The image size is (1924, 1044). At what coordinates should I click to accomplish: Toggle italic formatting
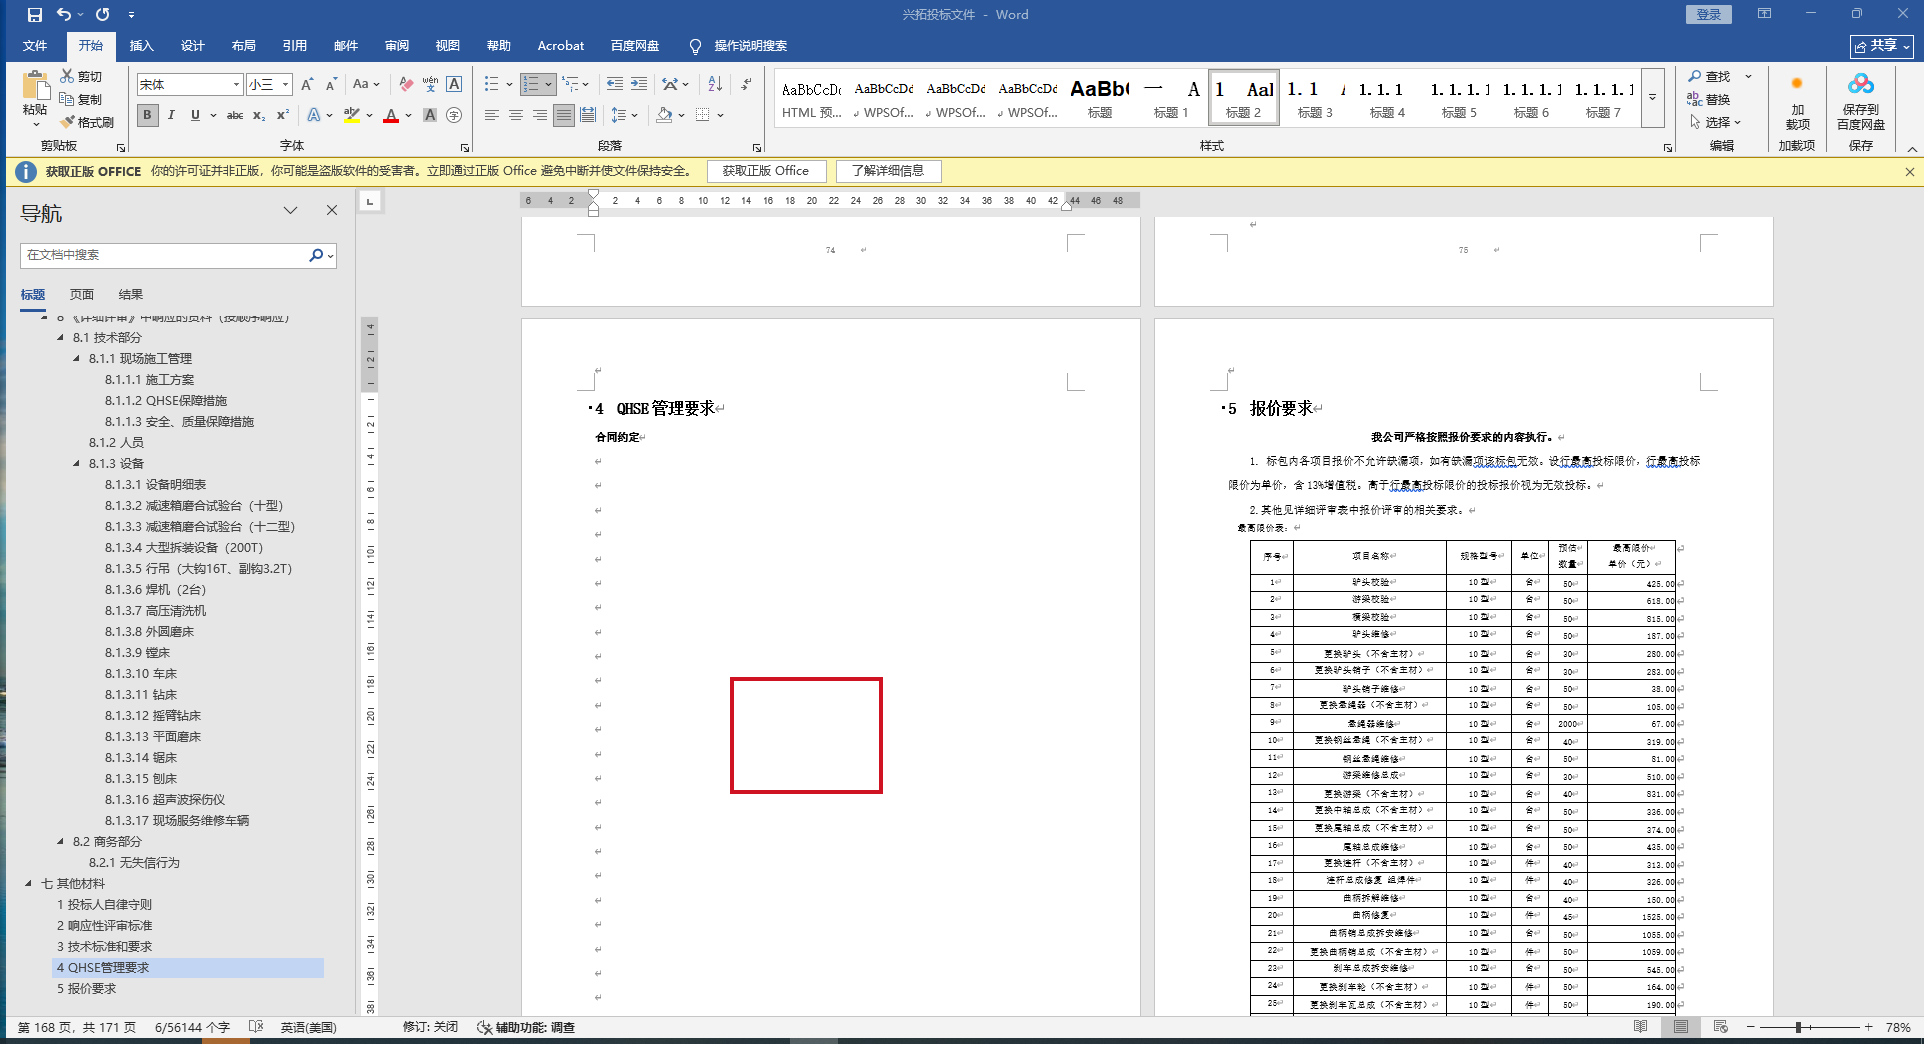(171, 115)
